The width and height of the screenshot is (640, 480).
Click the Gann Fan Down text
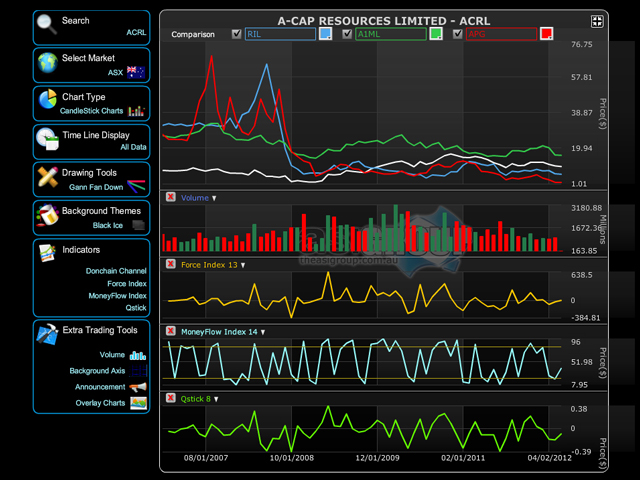[96, 187]
